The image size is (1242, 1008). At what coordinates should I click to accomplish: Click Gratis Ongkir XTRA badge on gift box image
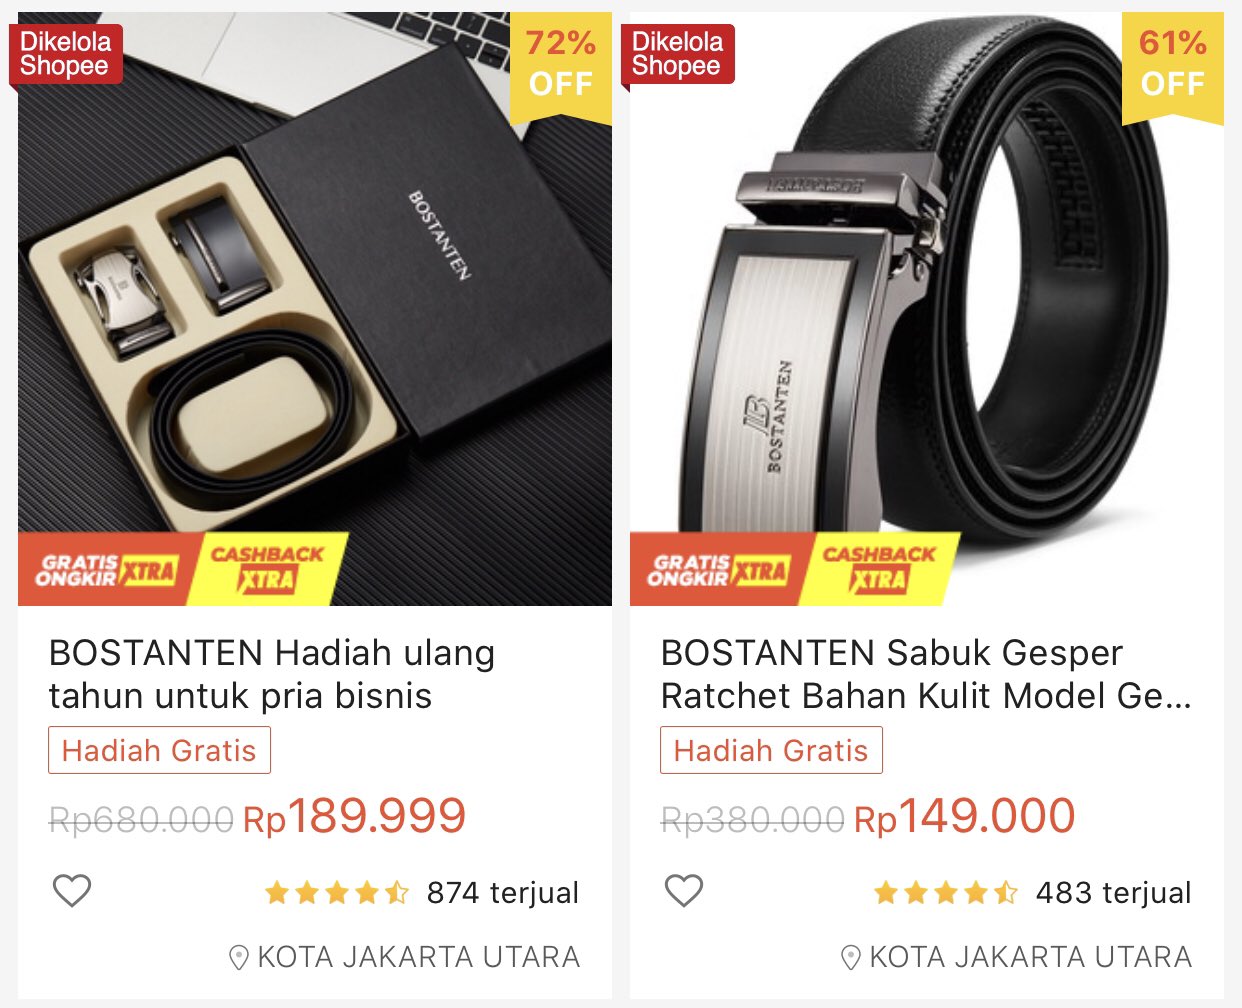(x=106, y=570)
